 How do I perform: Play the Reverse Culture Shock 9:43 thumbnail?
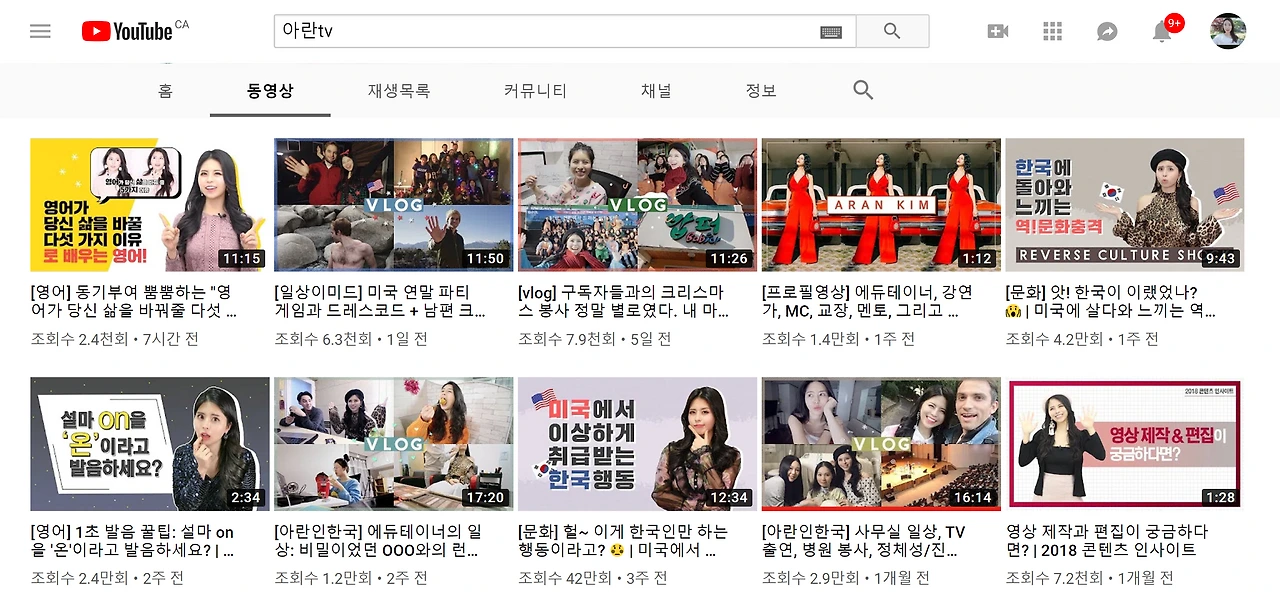1125,205
